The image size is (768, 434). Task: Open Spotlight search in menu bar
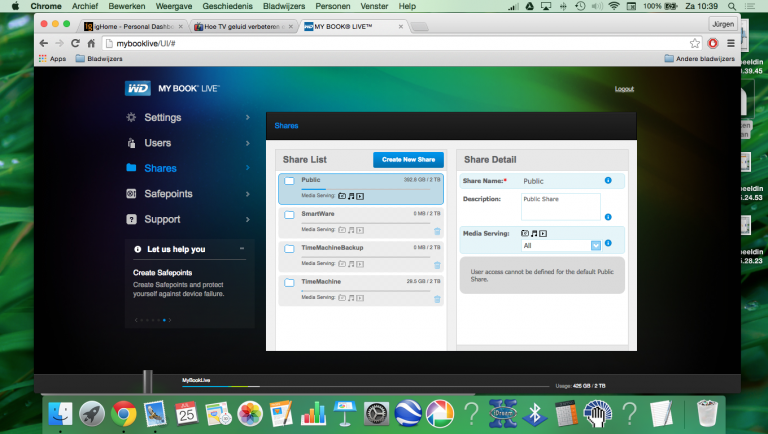(x=732, y=6)
